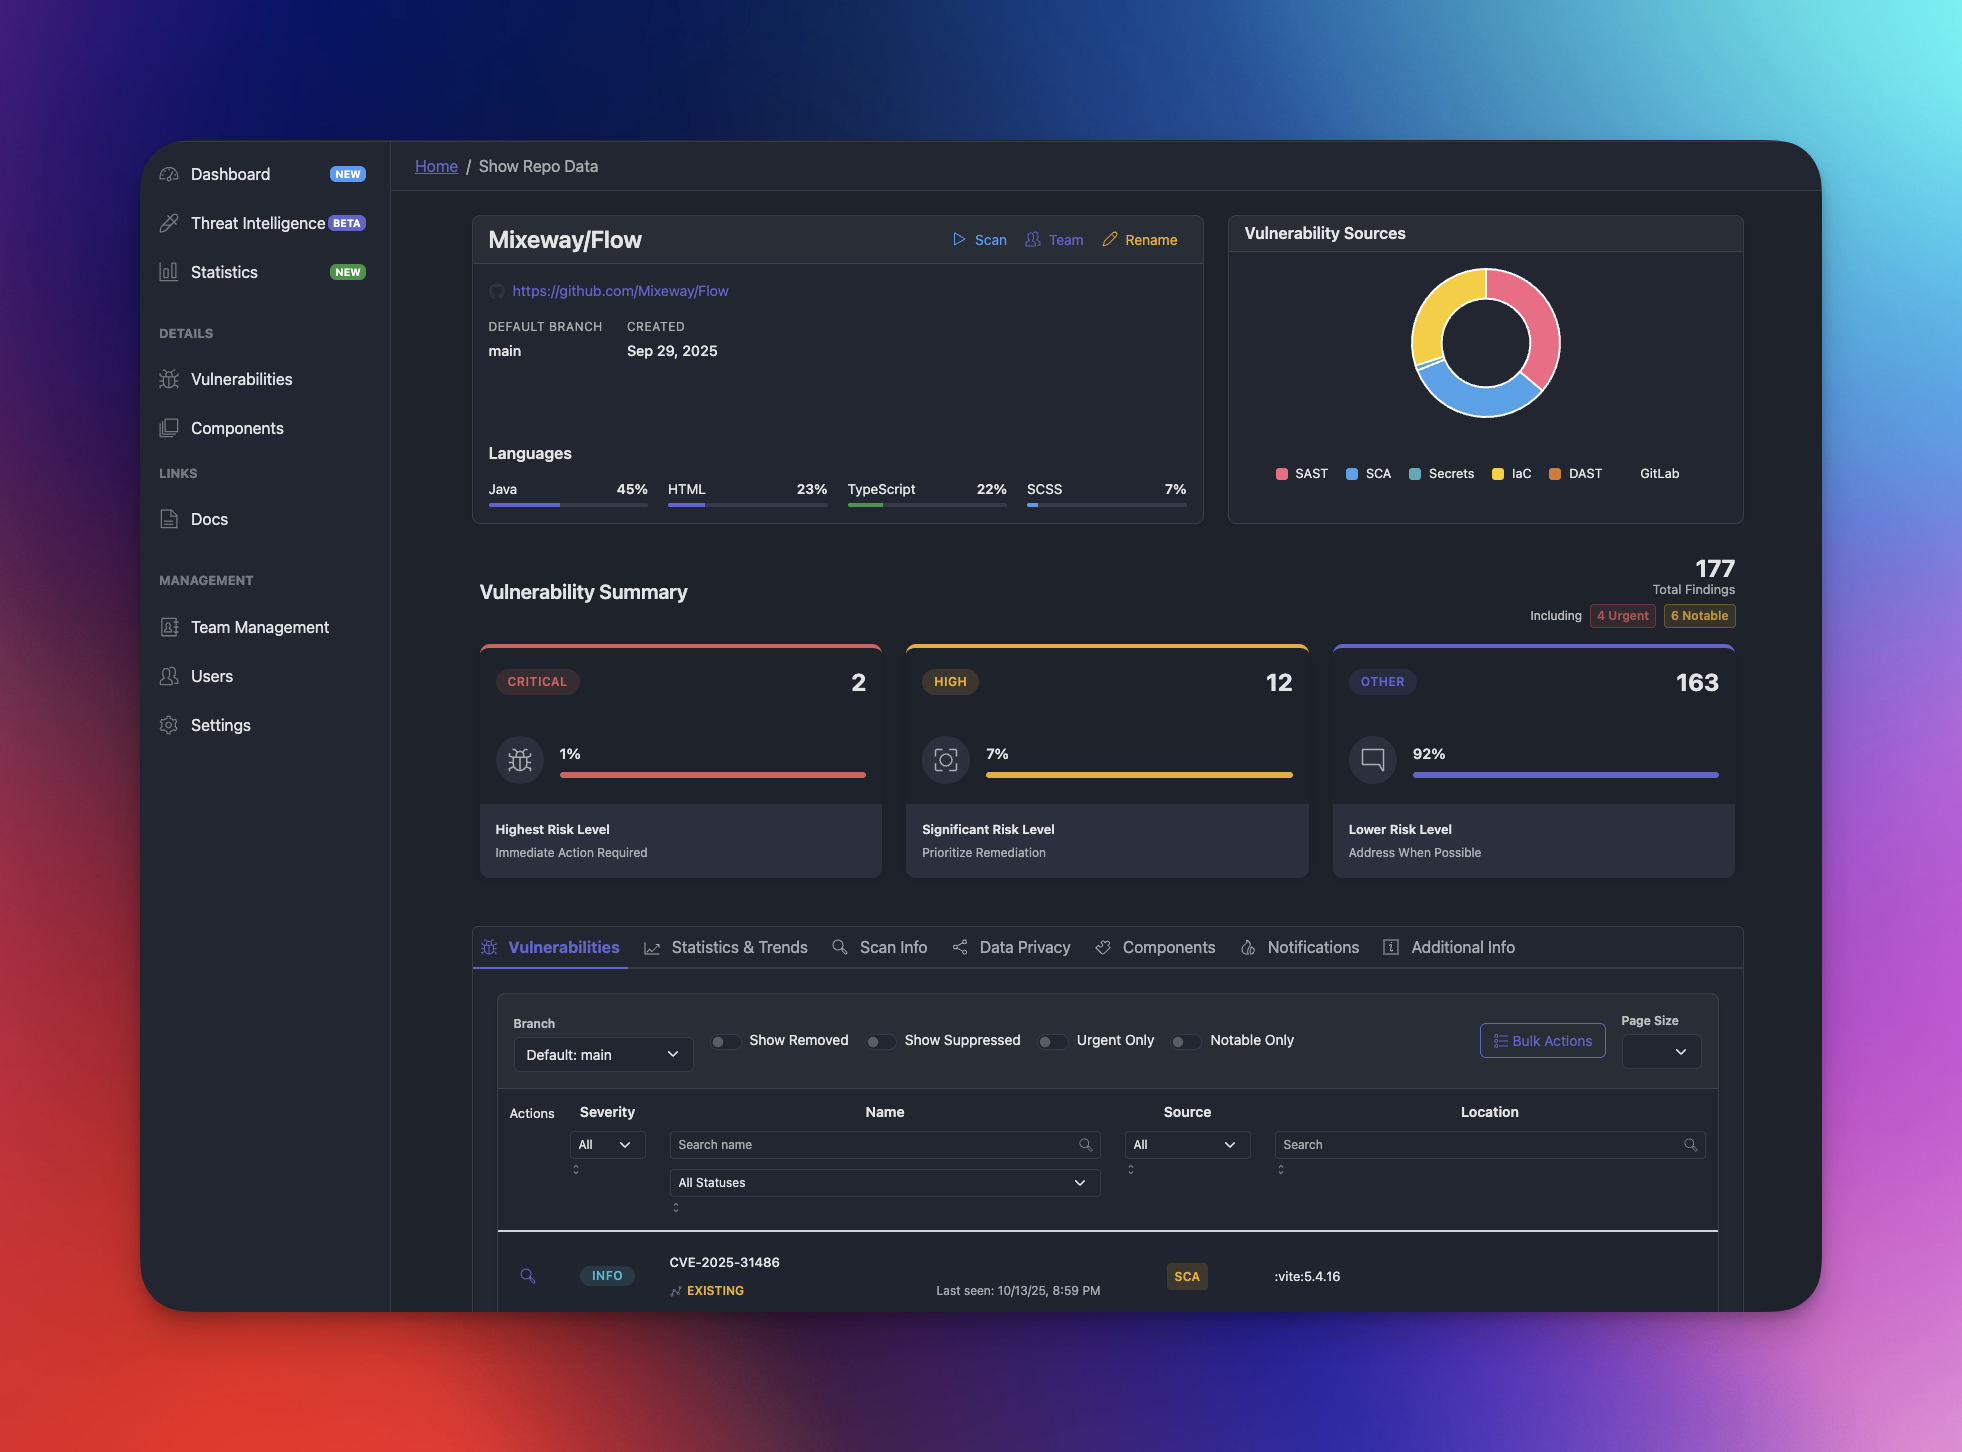Open Team Management via its sidebar icon

170,627
